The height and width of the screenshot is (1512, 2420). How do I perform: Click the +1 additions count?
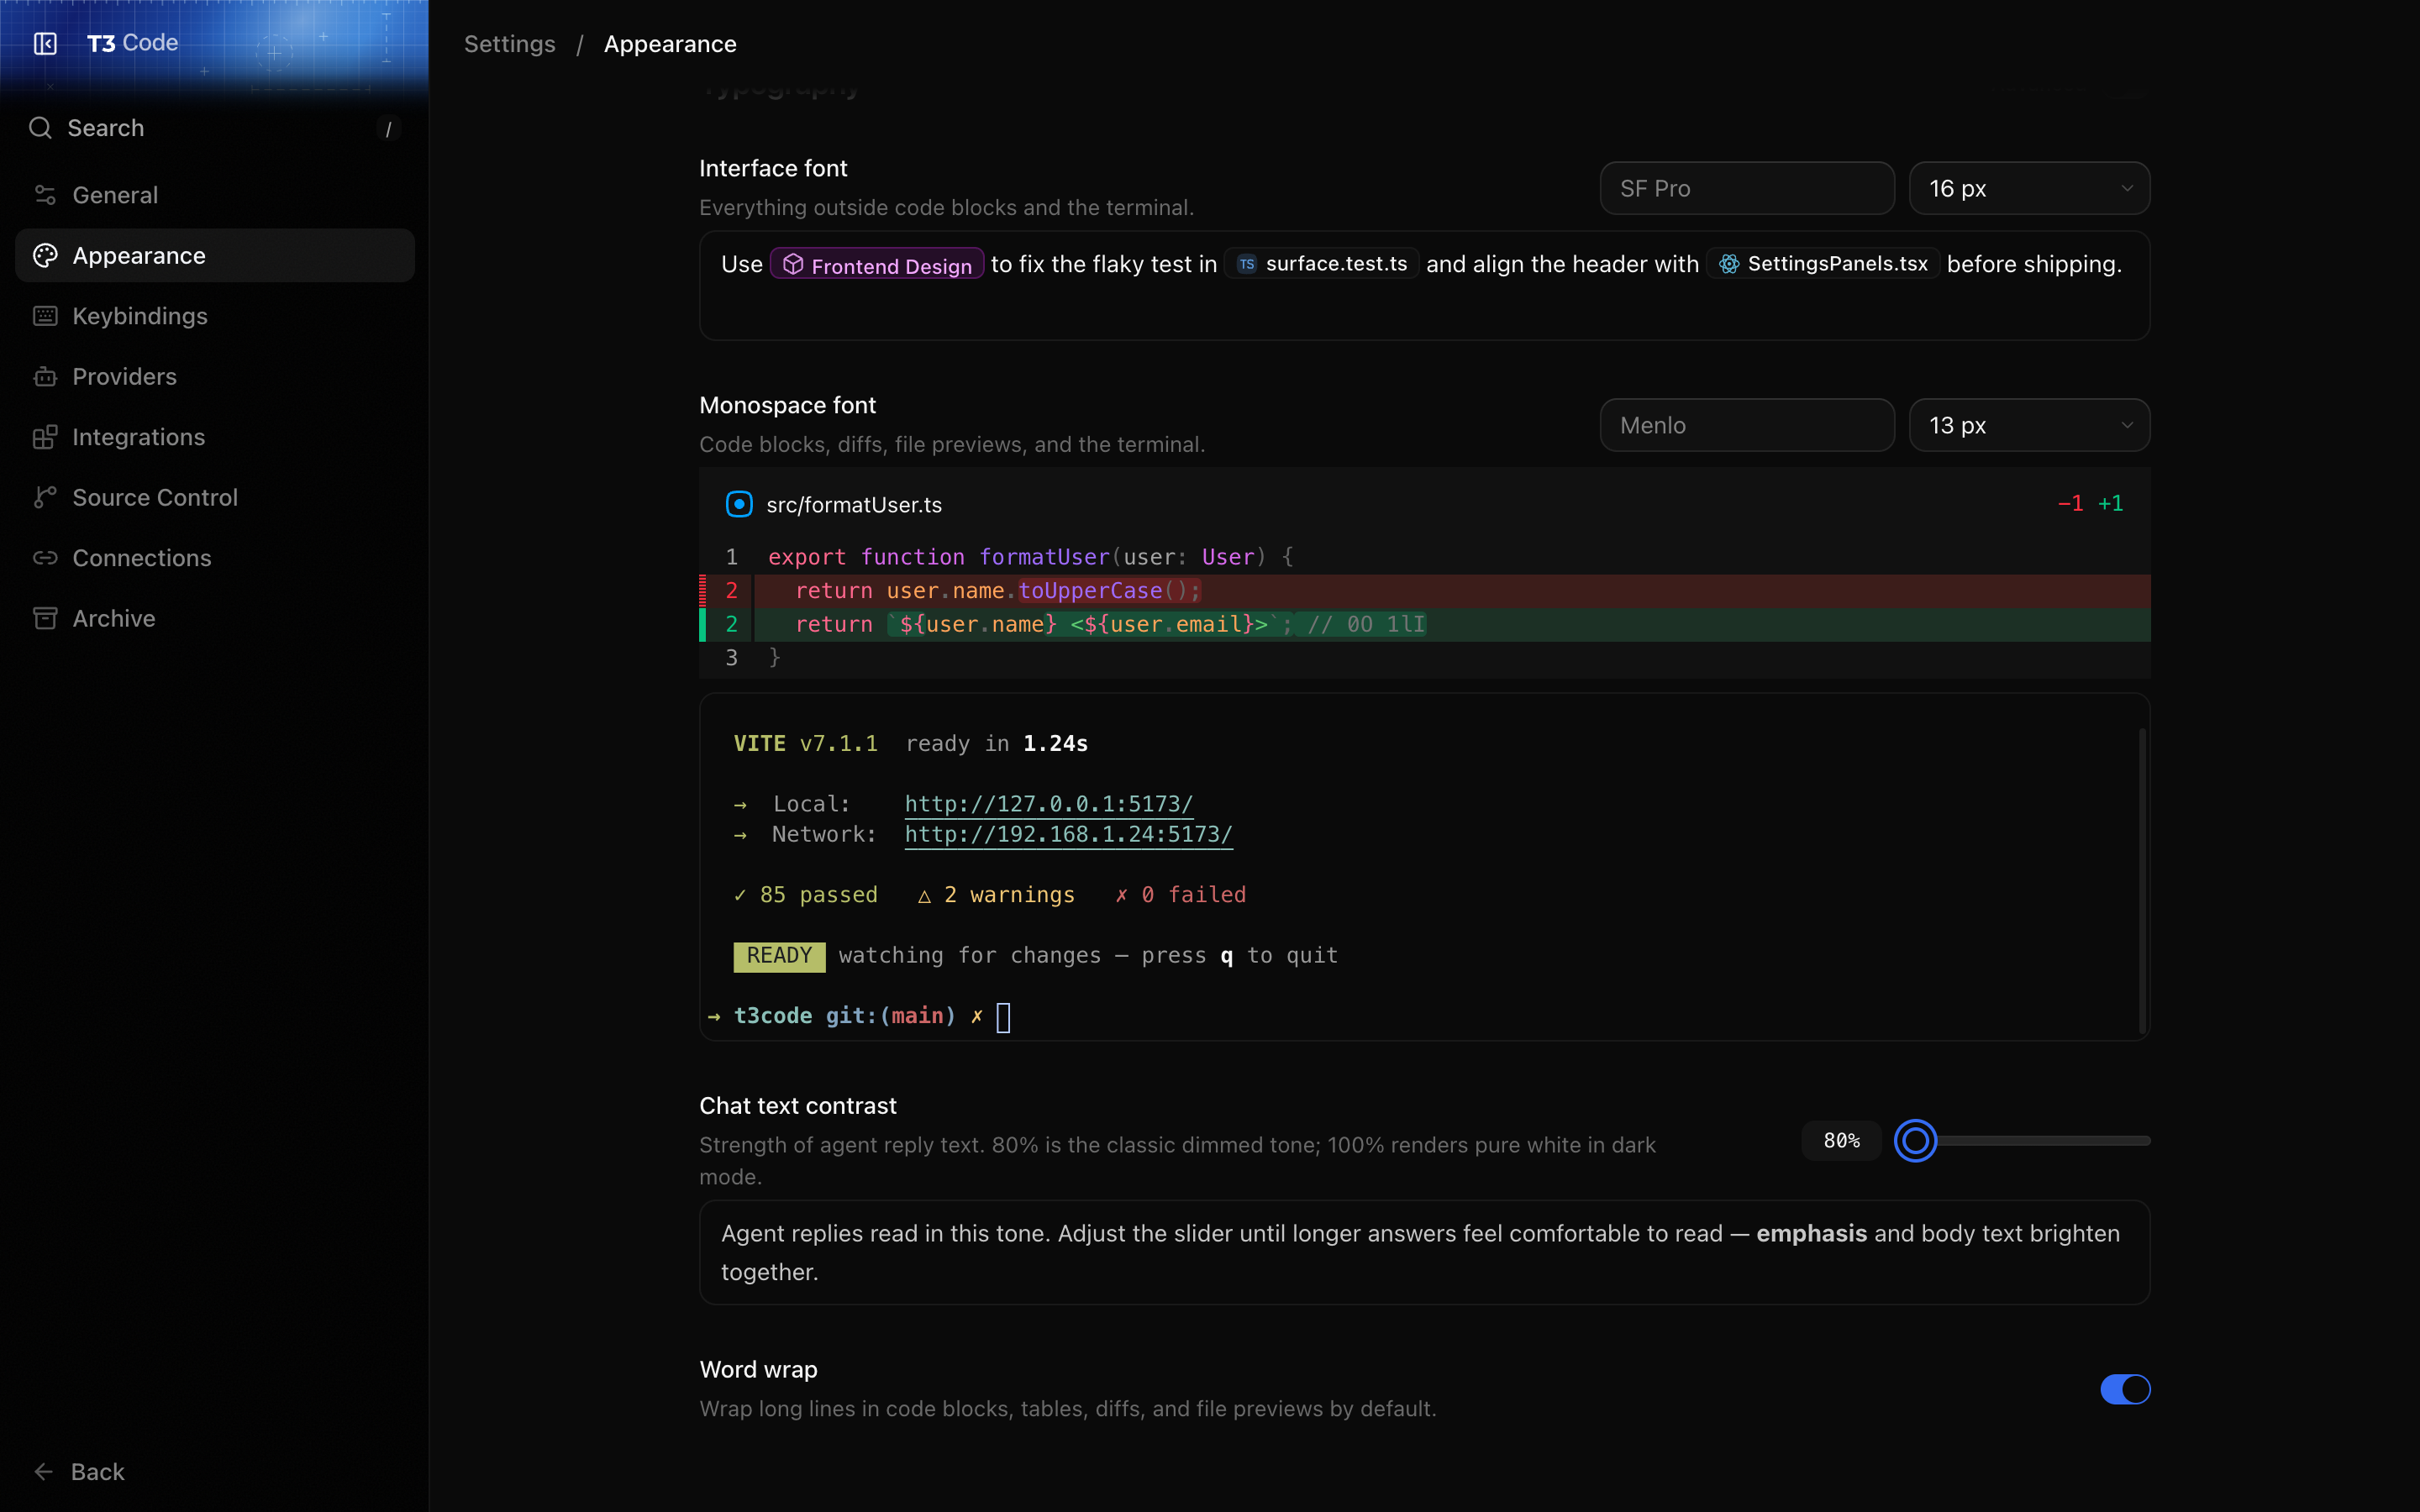coord(2110,504)
